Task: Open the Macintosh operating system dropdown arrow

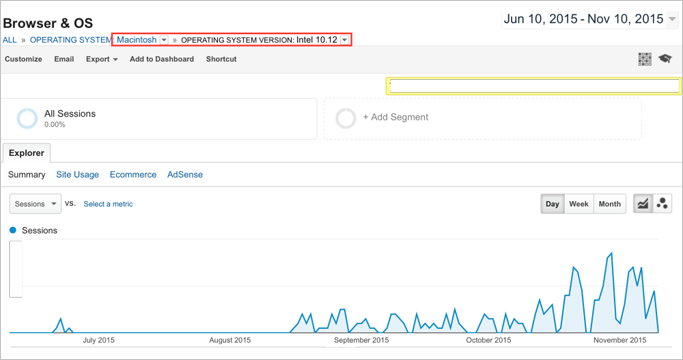Action: pyautogui.click(x=164, y=40)
